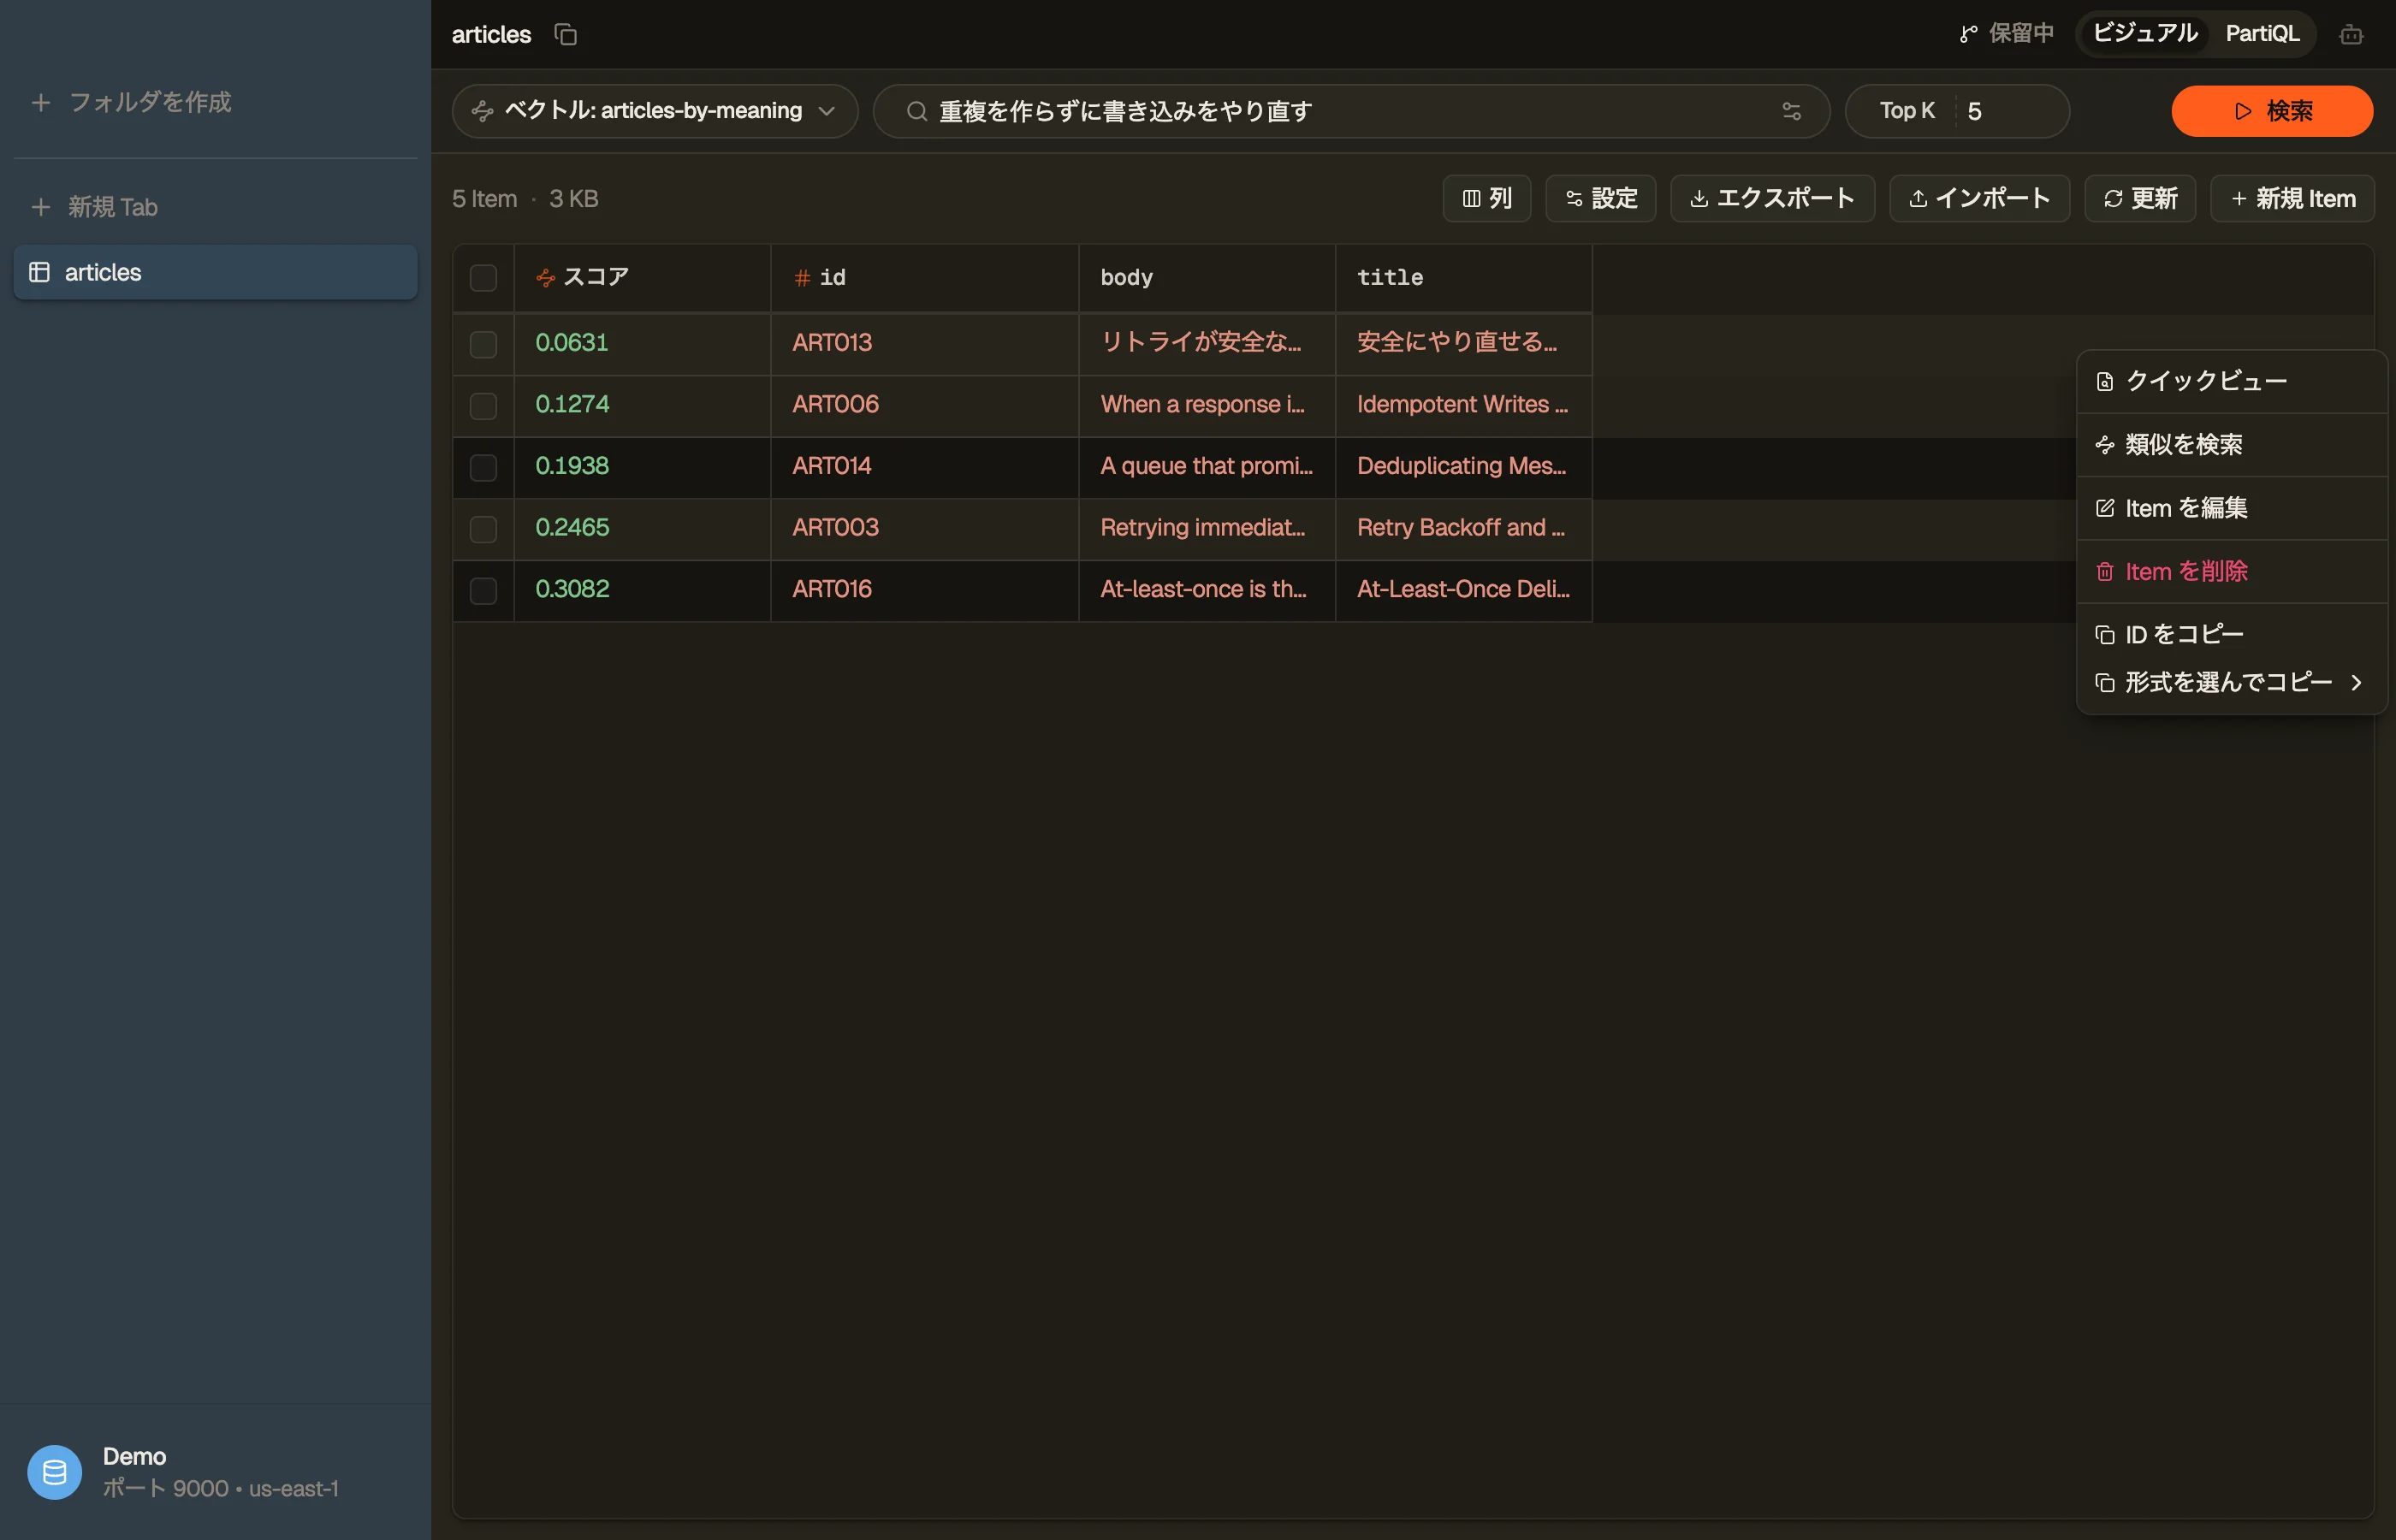The height and width of the screenshot is (1540, 2396).
Task: Choose 類似を検索 from the context menu
Action: [2231, 445]
